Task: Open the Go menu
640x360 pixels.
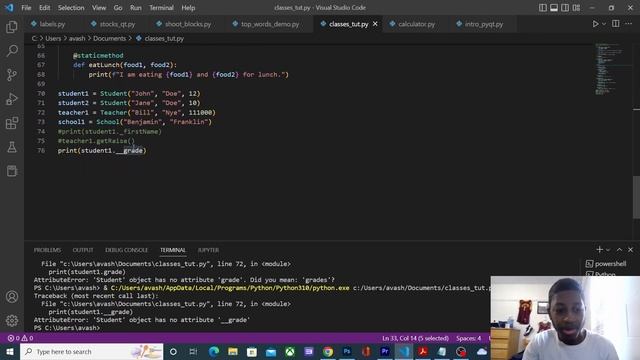Action: [x=118, y=8]
